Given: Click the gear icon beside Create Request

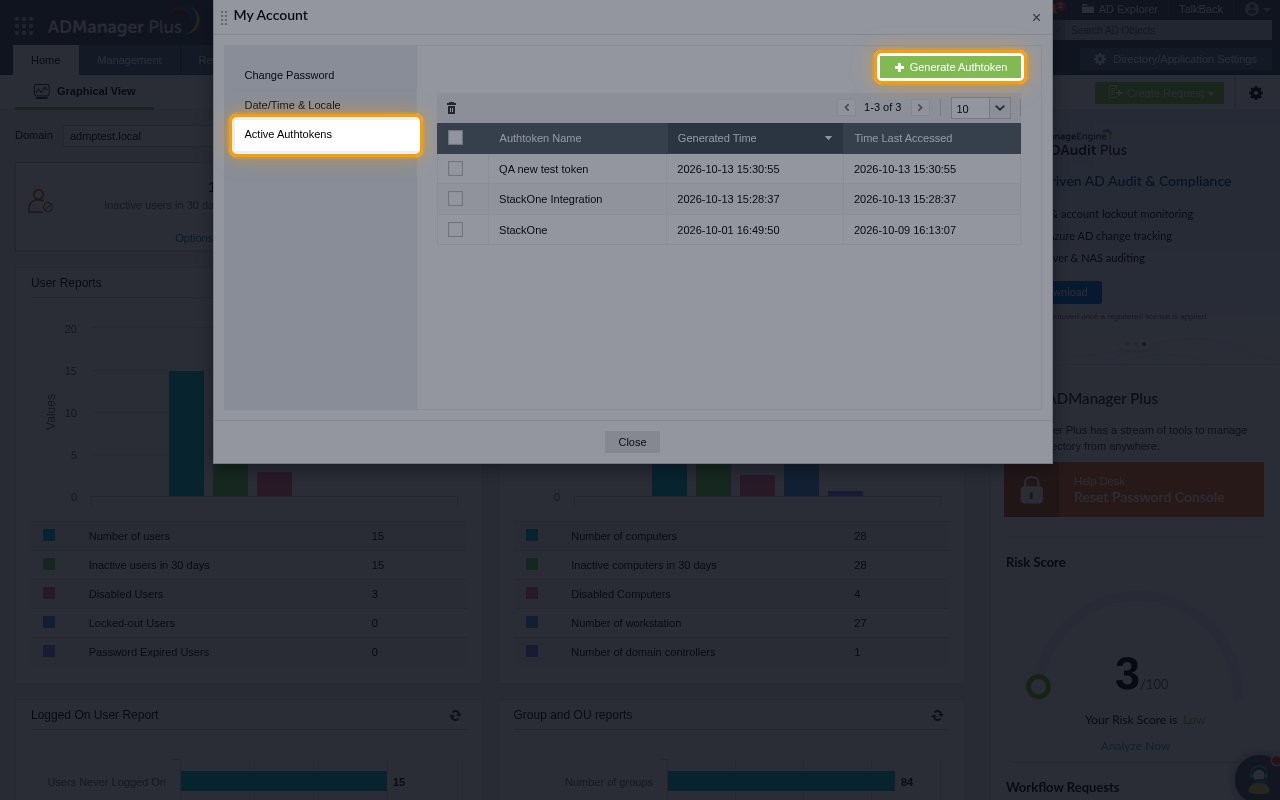Looking at the screenshot, I should click(x=1256, y=93).
